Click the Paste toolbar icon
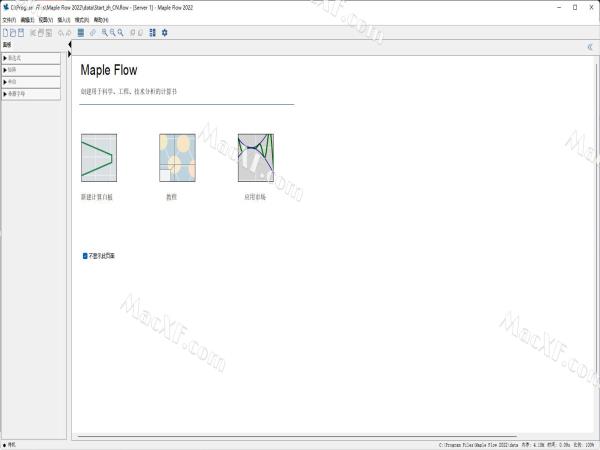 [x=49, y=33]
